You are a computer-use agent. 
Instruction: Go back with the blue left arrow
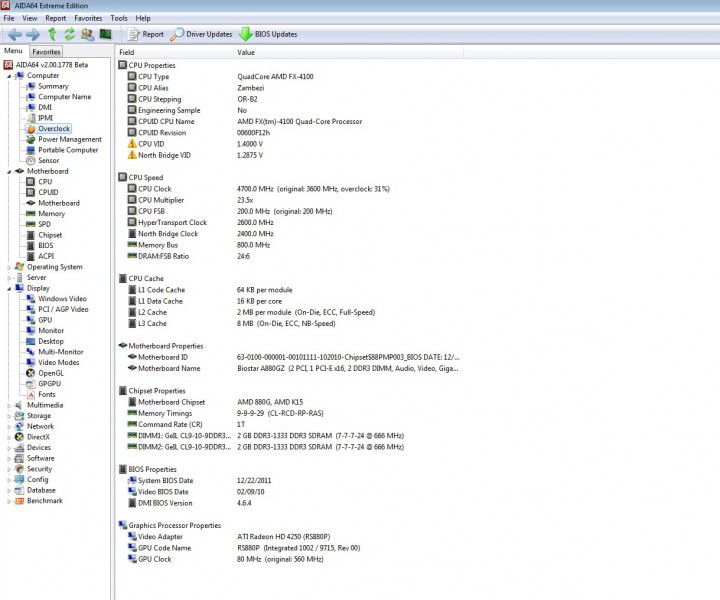coord(15,34)
